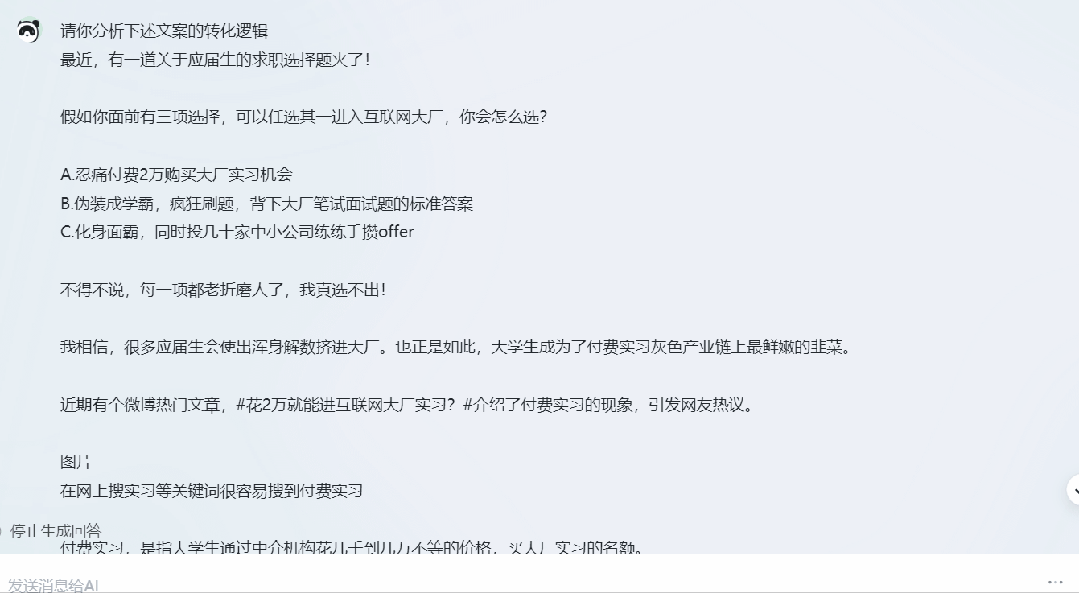Click the caption 在网上搜实习等关键词
The height and width of the screenshot is (593, 1079).
pos(211,490)
